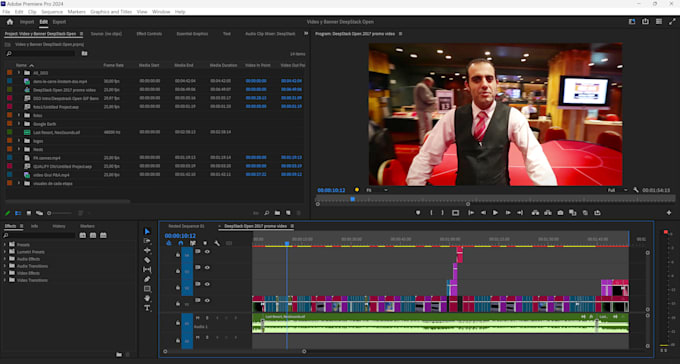Open the Full playback resolution dropdown
The height and width of the screenshot is (364, 680).
coord(618,190)
